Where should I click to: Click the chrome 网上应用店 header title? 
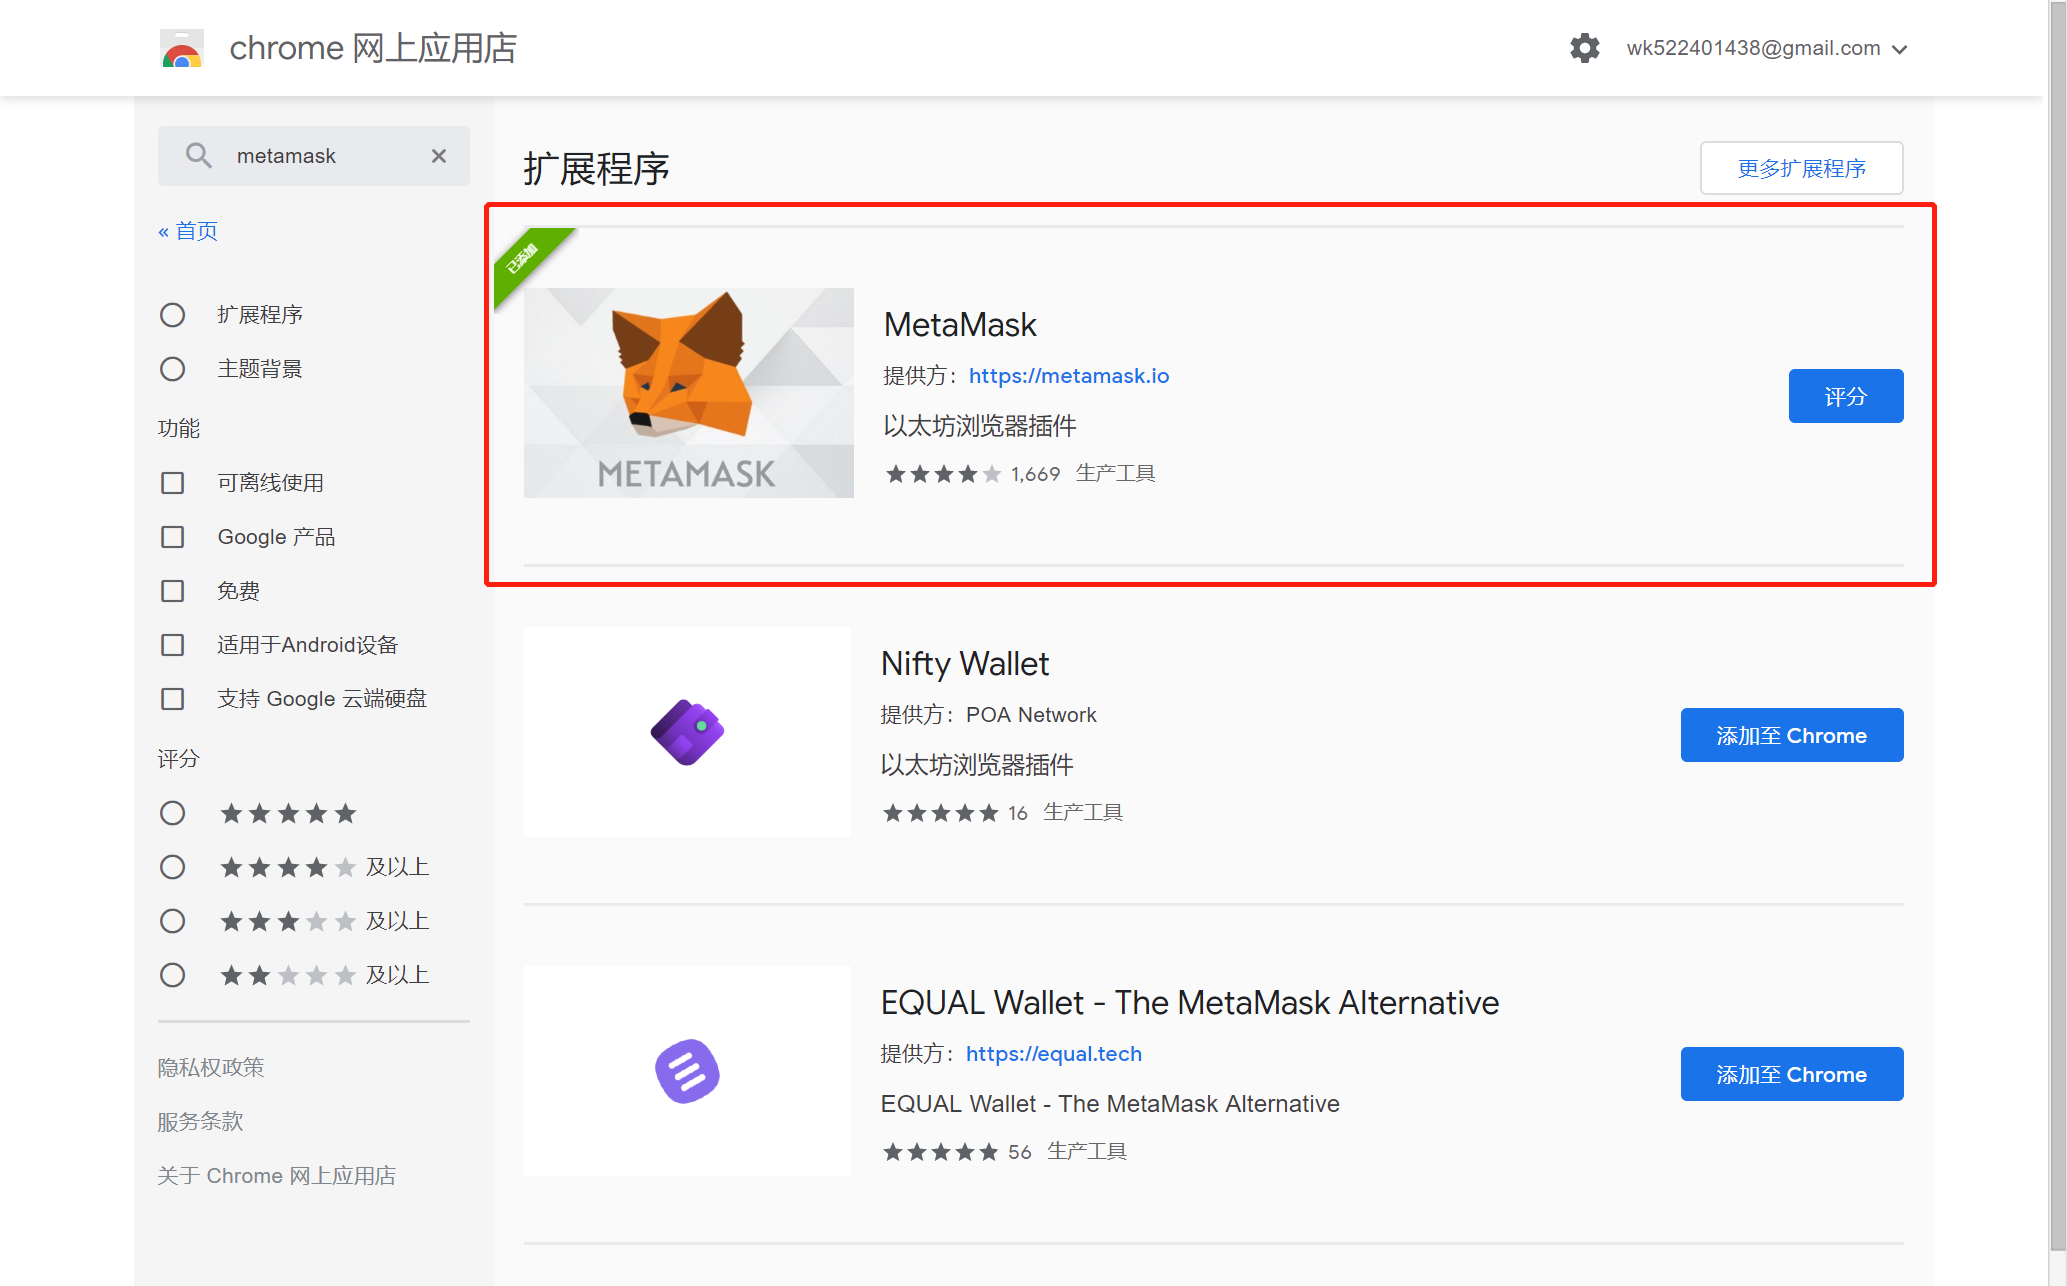coord(373,48)
